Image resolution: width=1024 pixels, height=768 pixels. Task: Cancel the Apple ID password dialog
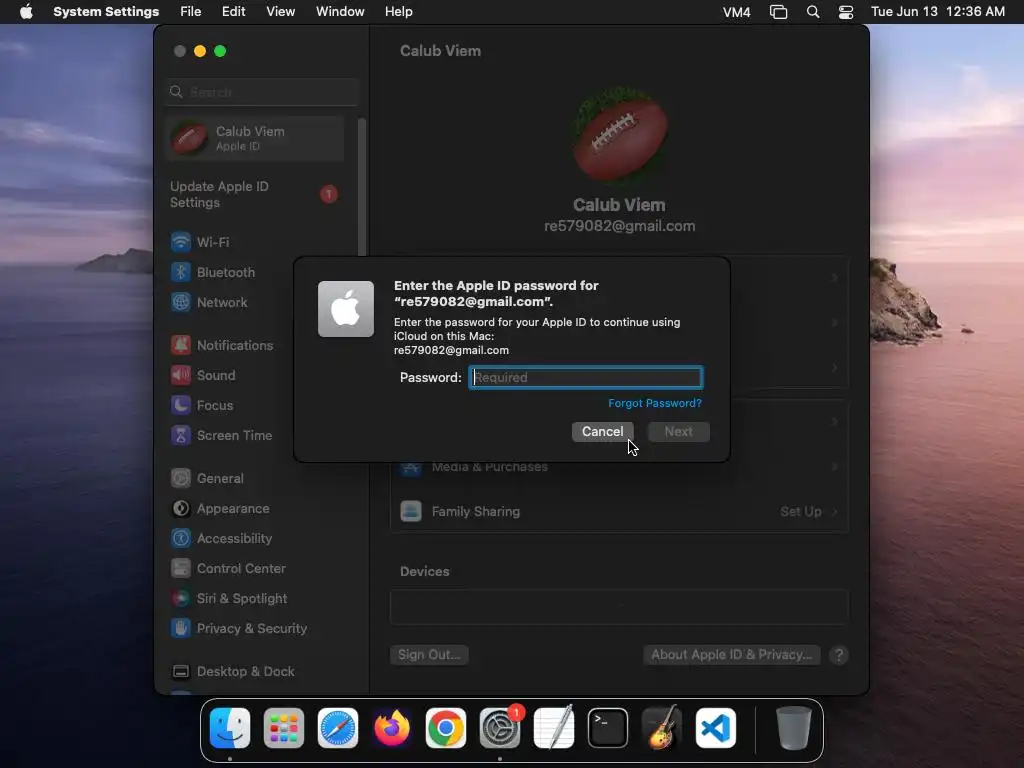pos(603,432)
